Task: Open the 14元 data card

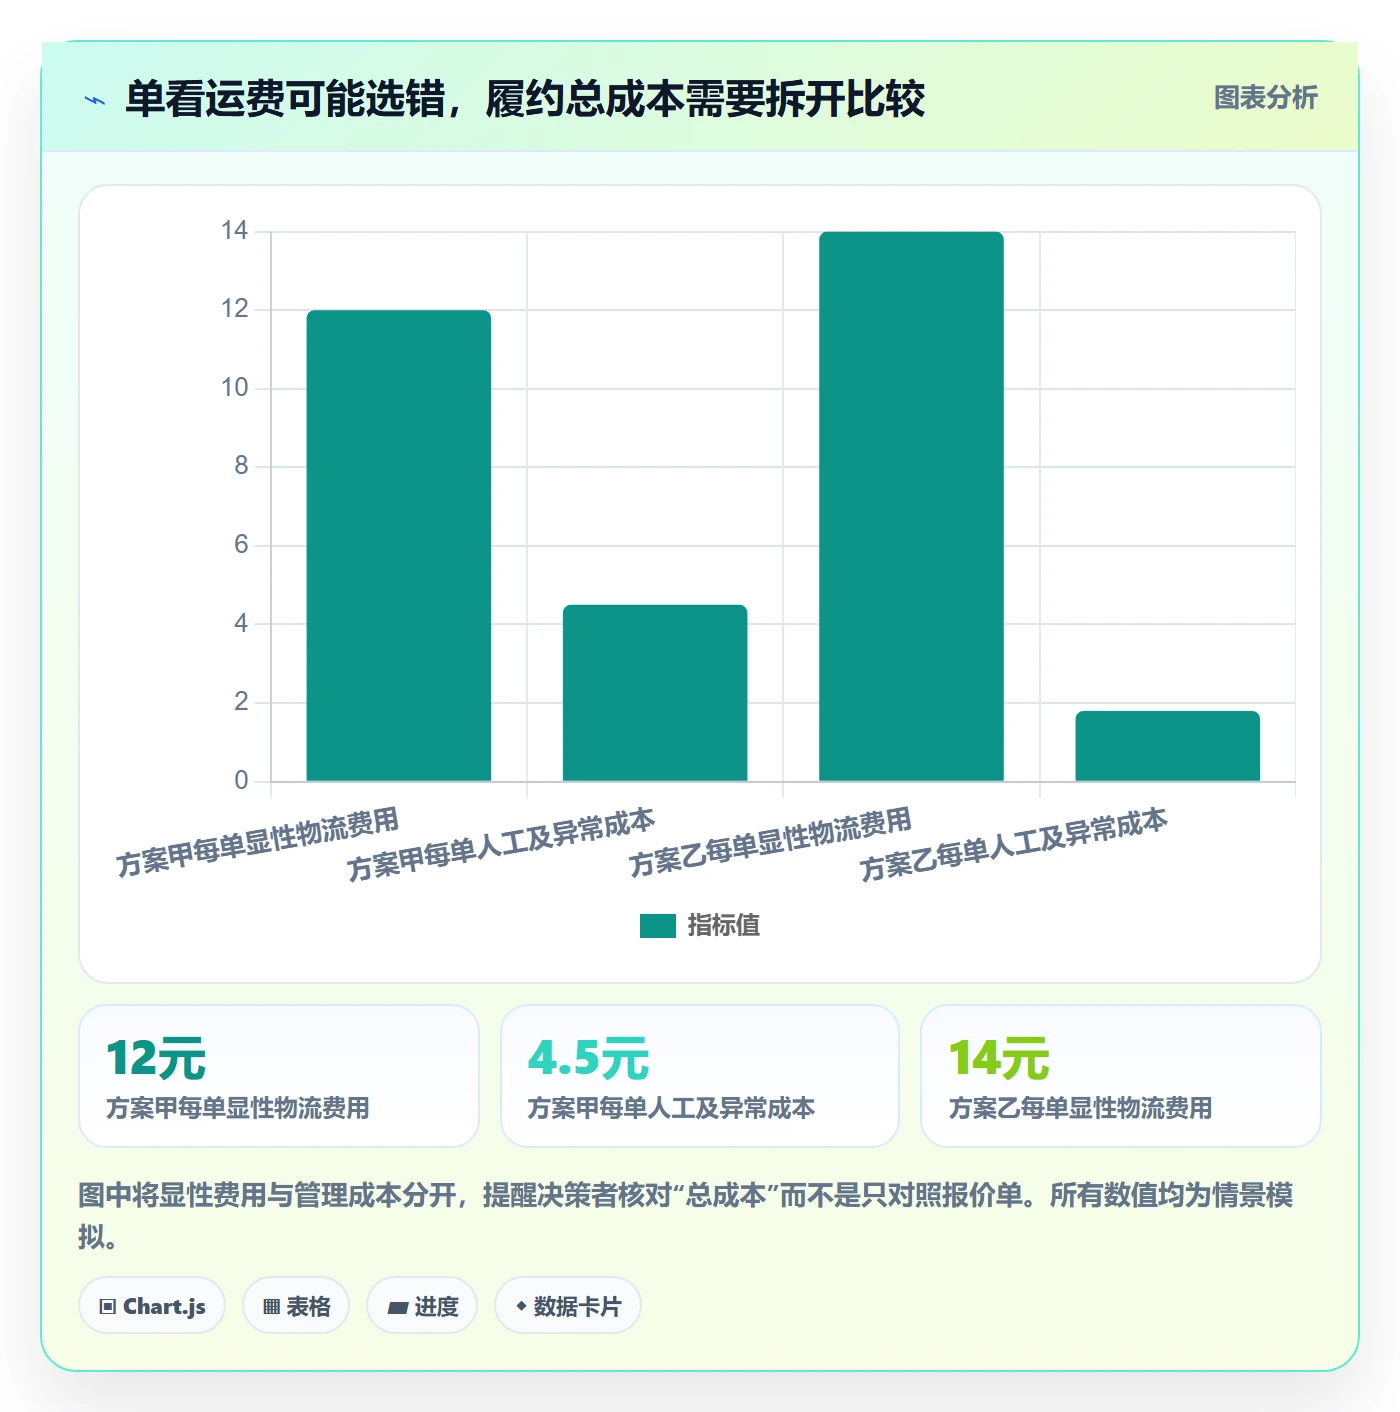Action: click(x=1121, y=1076)
